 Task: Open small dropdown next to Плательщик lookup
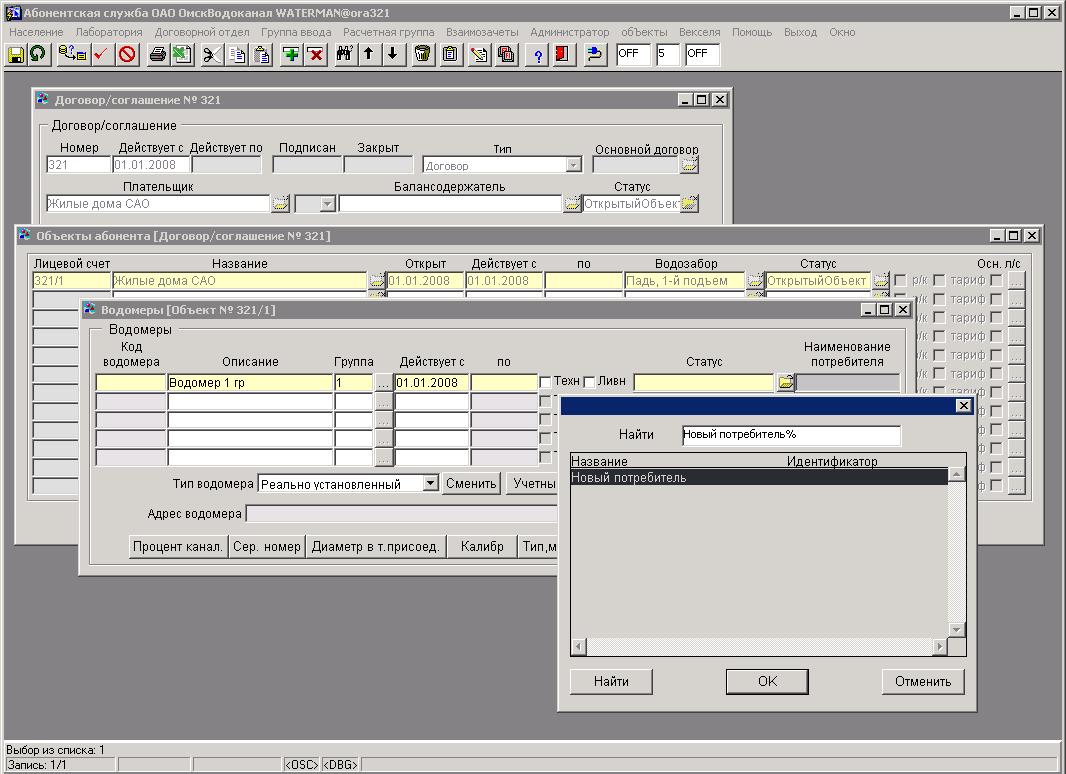(x=327, y=204)
